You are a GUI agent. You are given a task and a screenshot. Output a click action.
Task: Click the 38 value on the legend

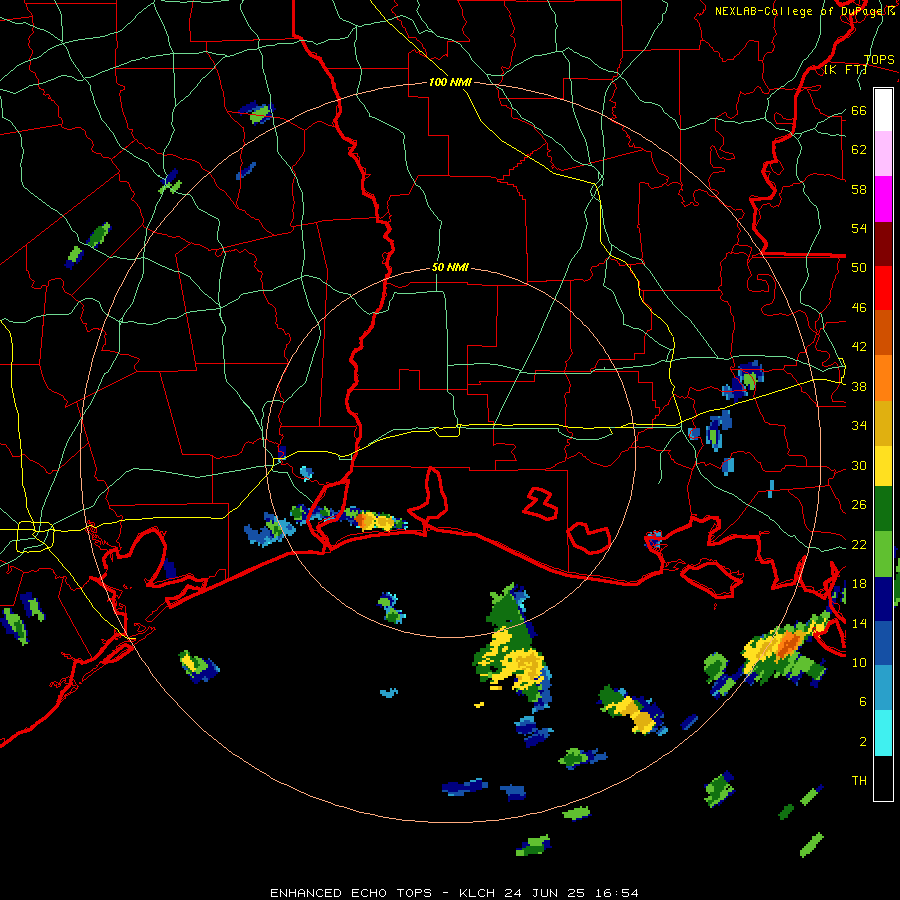859,386
